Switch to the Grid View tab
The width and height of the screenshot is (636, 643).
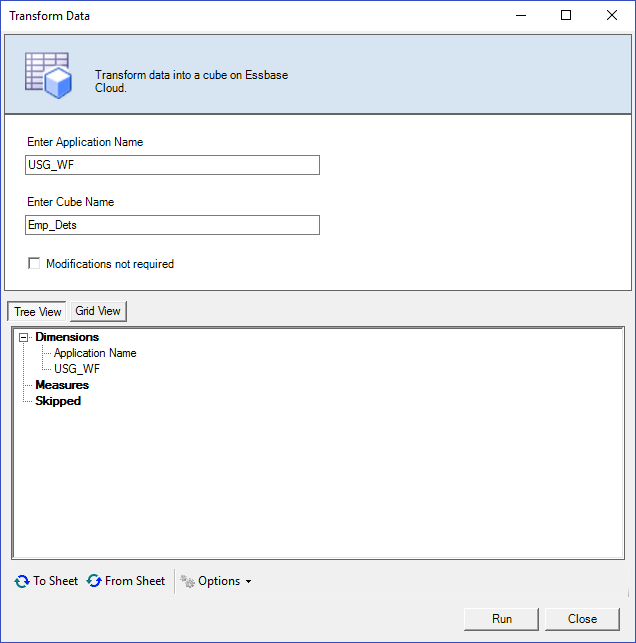[x=98, y=311]
